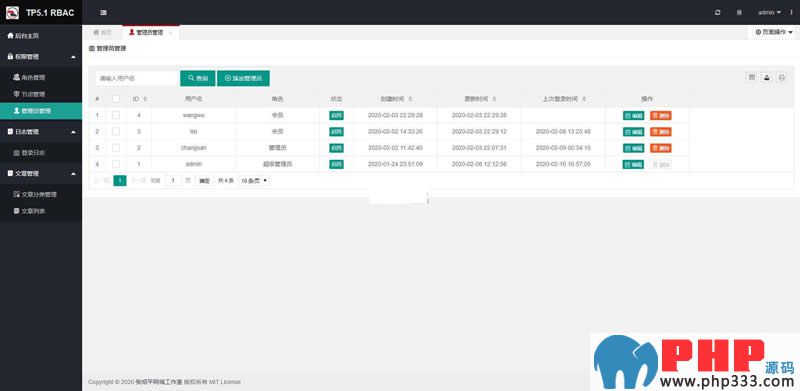
Task: Collapse the Permission Management (权限管理) group
Action: tap(41, 57)
